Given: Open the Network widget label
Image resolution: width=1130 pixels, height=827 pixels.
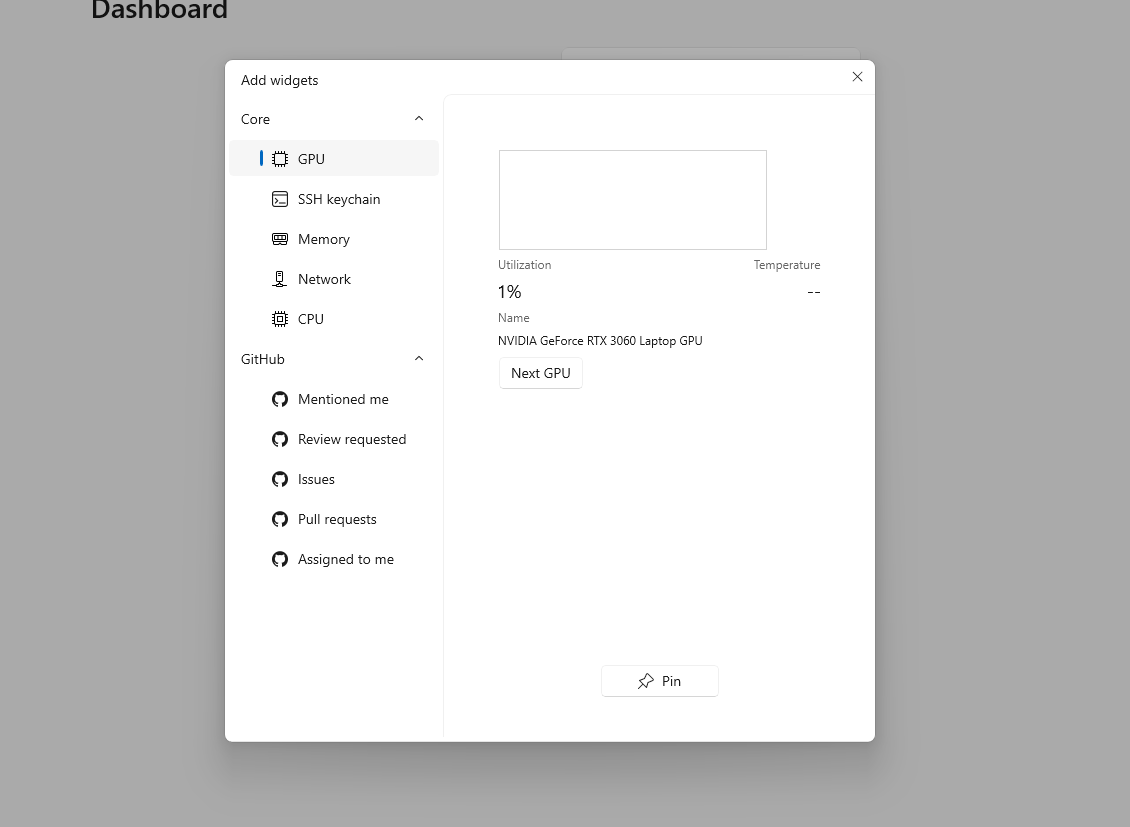Looking at the screenshot, I should coord(324,280).
